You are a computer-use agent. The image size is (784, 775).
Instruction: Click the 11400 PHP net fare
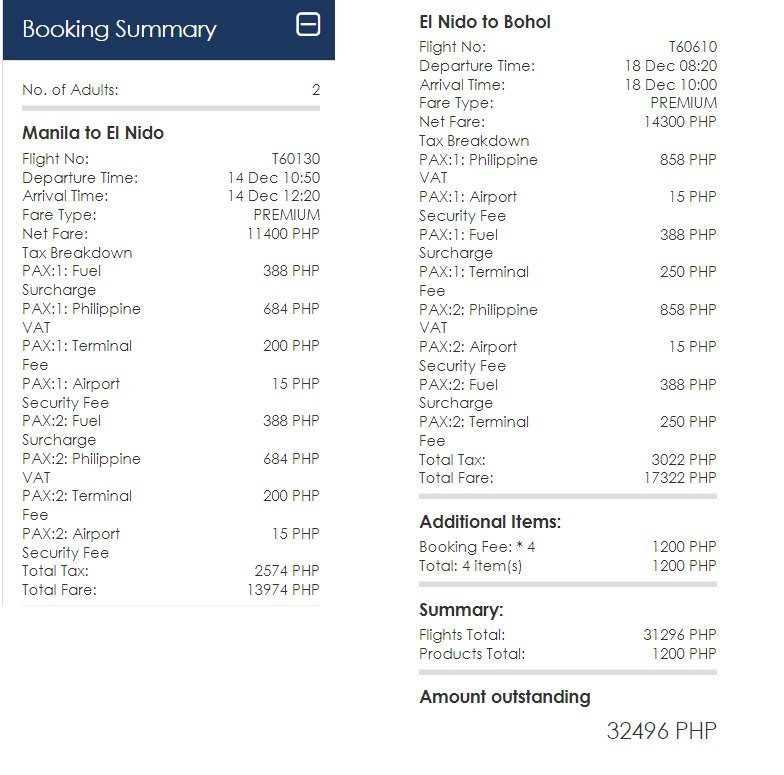(283, 234)
